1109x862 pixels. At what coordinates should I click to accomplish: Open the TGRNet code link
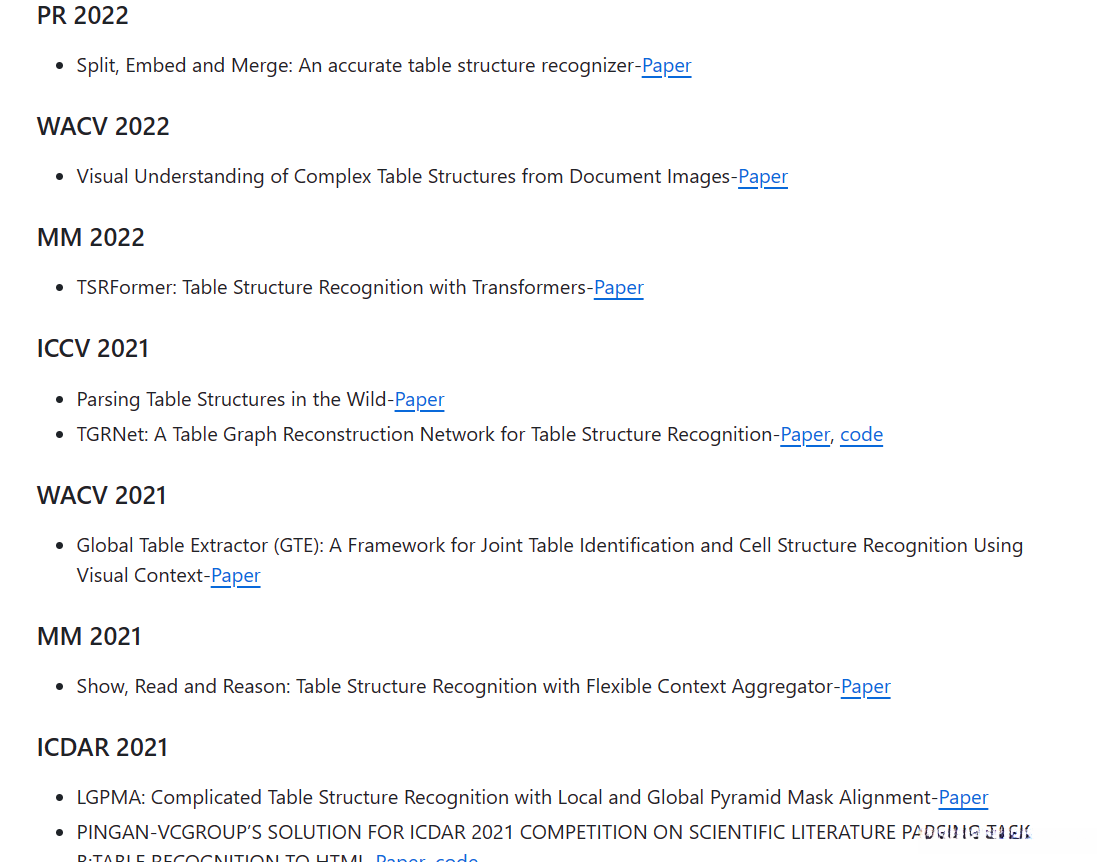coord(861,435)
